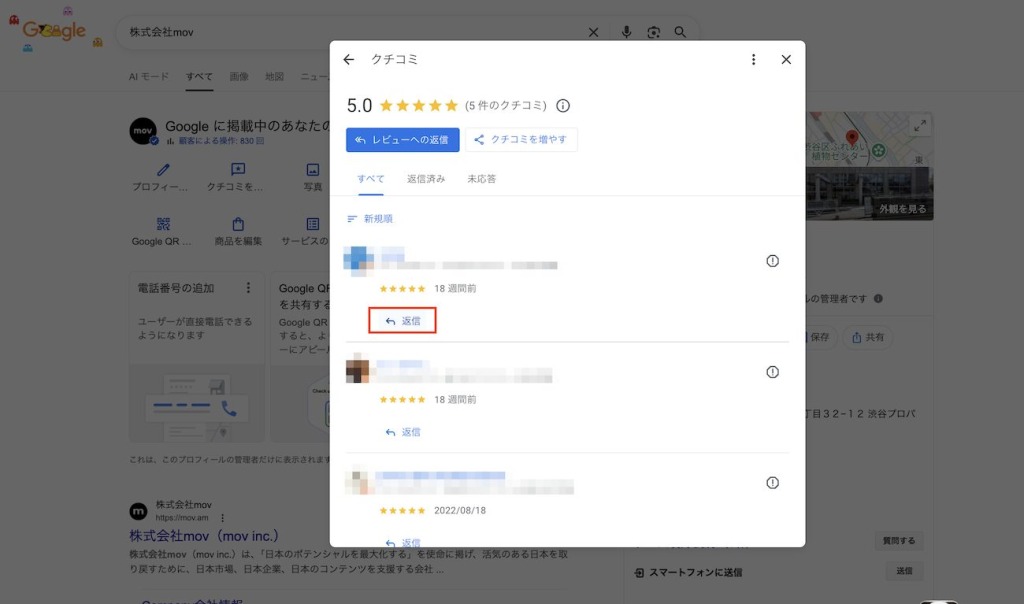The image size is (1024, 604).
Task: Open image search with the camera icon
Action: point(653,32)
